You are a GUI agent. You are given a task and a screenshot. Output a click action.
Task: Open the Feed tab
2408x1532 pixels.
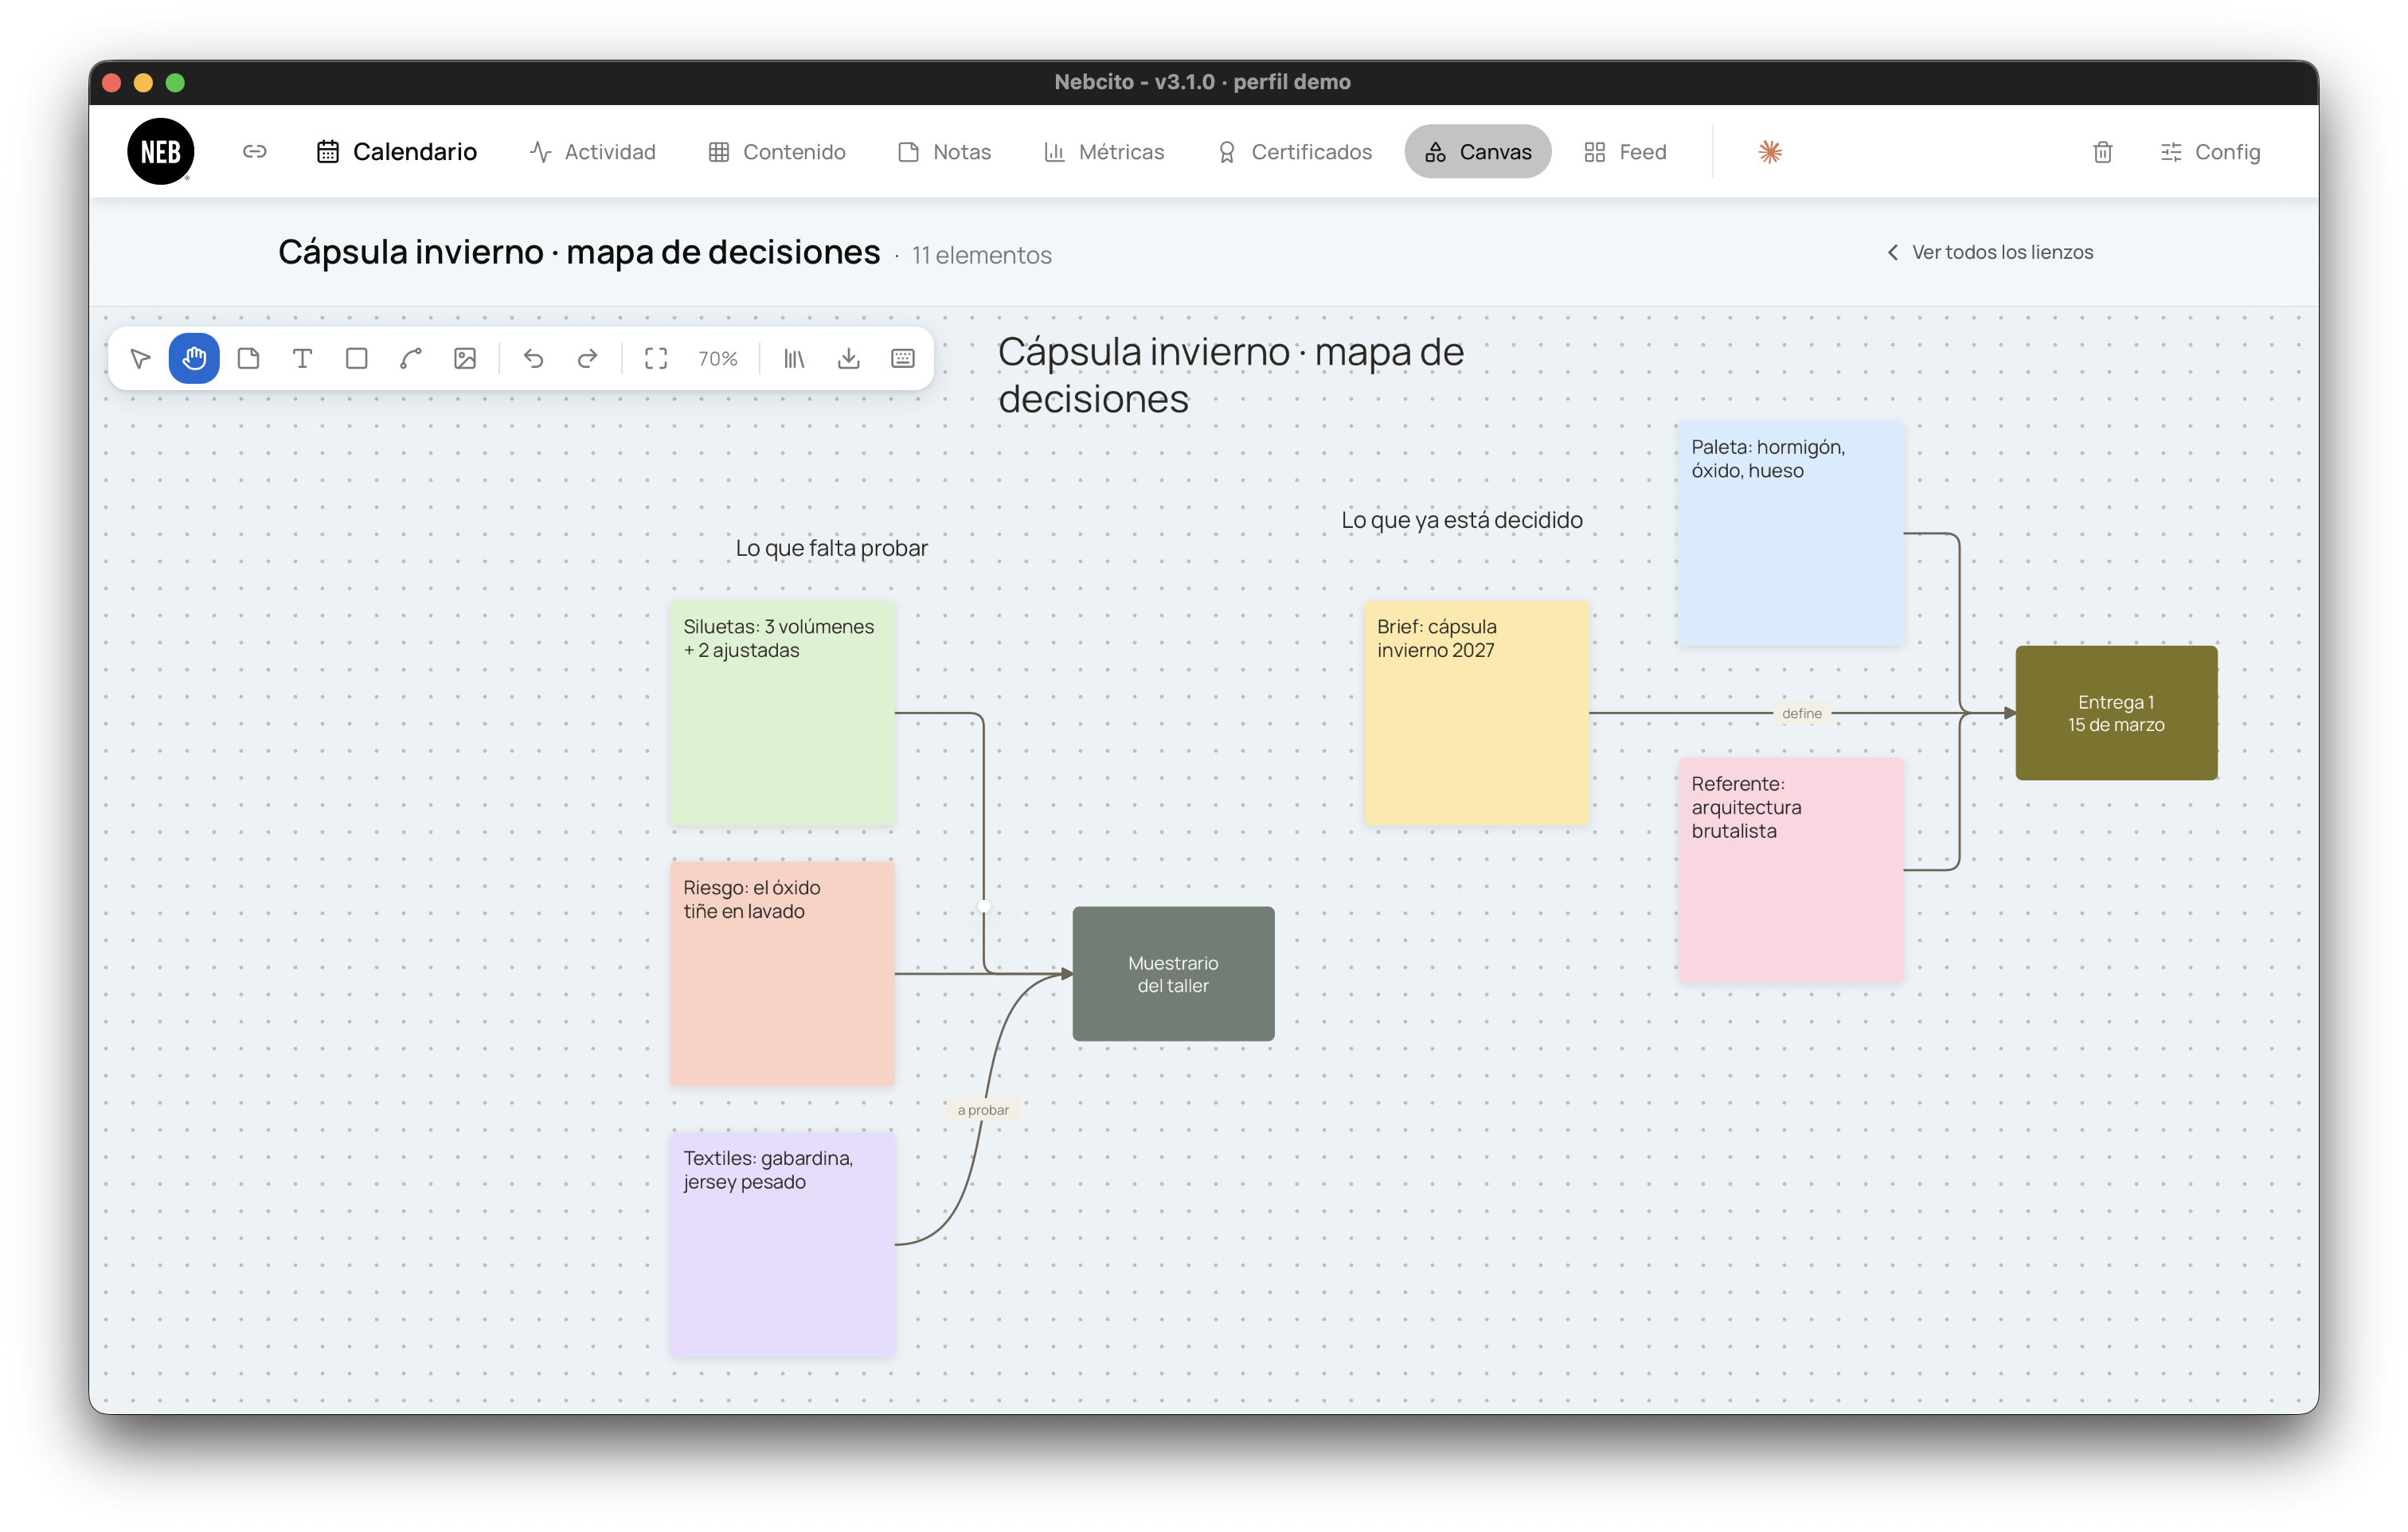[x=1625, y=151]
